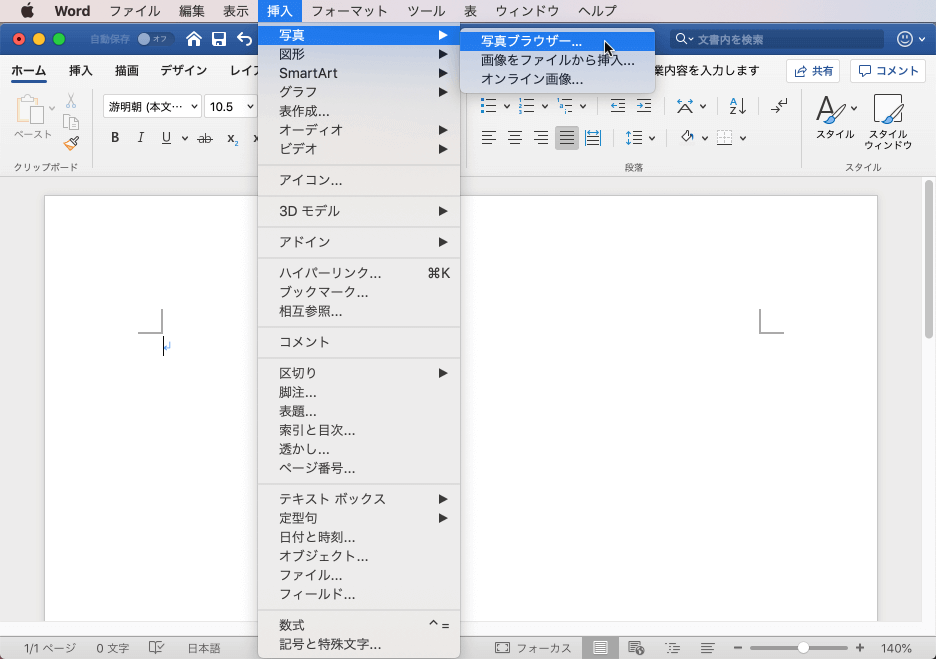
Task: Select 写真ブラウザー... menu item
Action: click(x=558, y=41)
